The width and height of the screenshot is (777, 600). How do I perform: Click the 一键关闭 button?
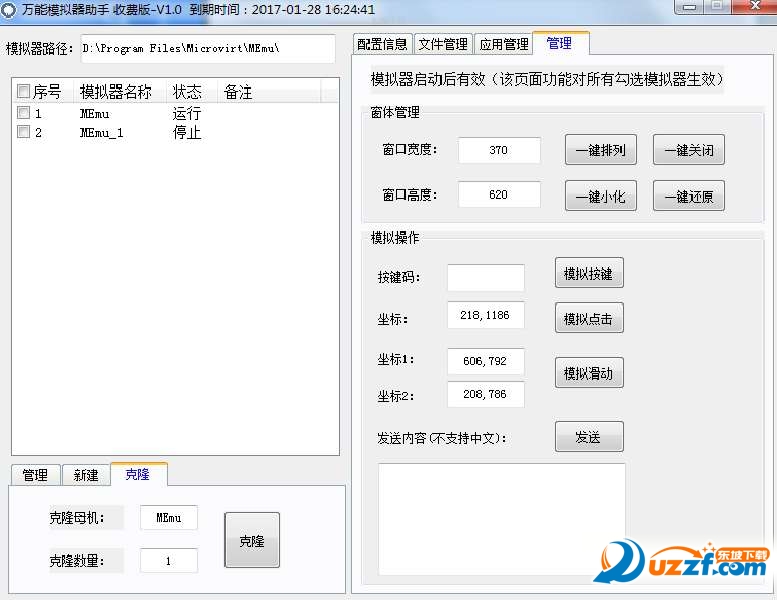[x=688, y=150]
